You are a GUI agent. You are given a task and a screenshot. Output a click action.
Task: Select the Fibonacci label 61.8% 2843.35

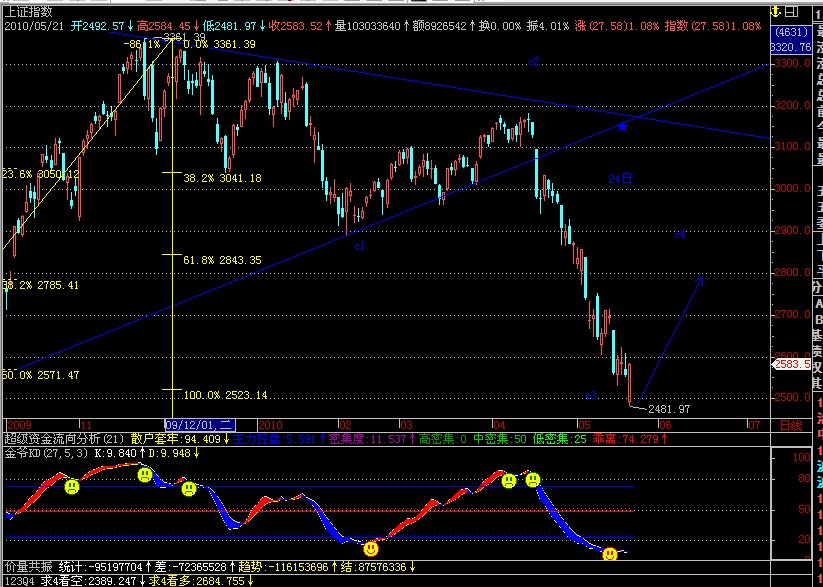[222, 260]
